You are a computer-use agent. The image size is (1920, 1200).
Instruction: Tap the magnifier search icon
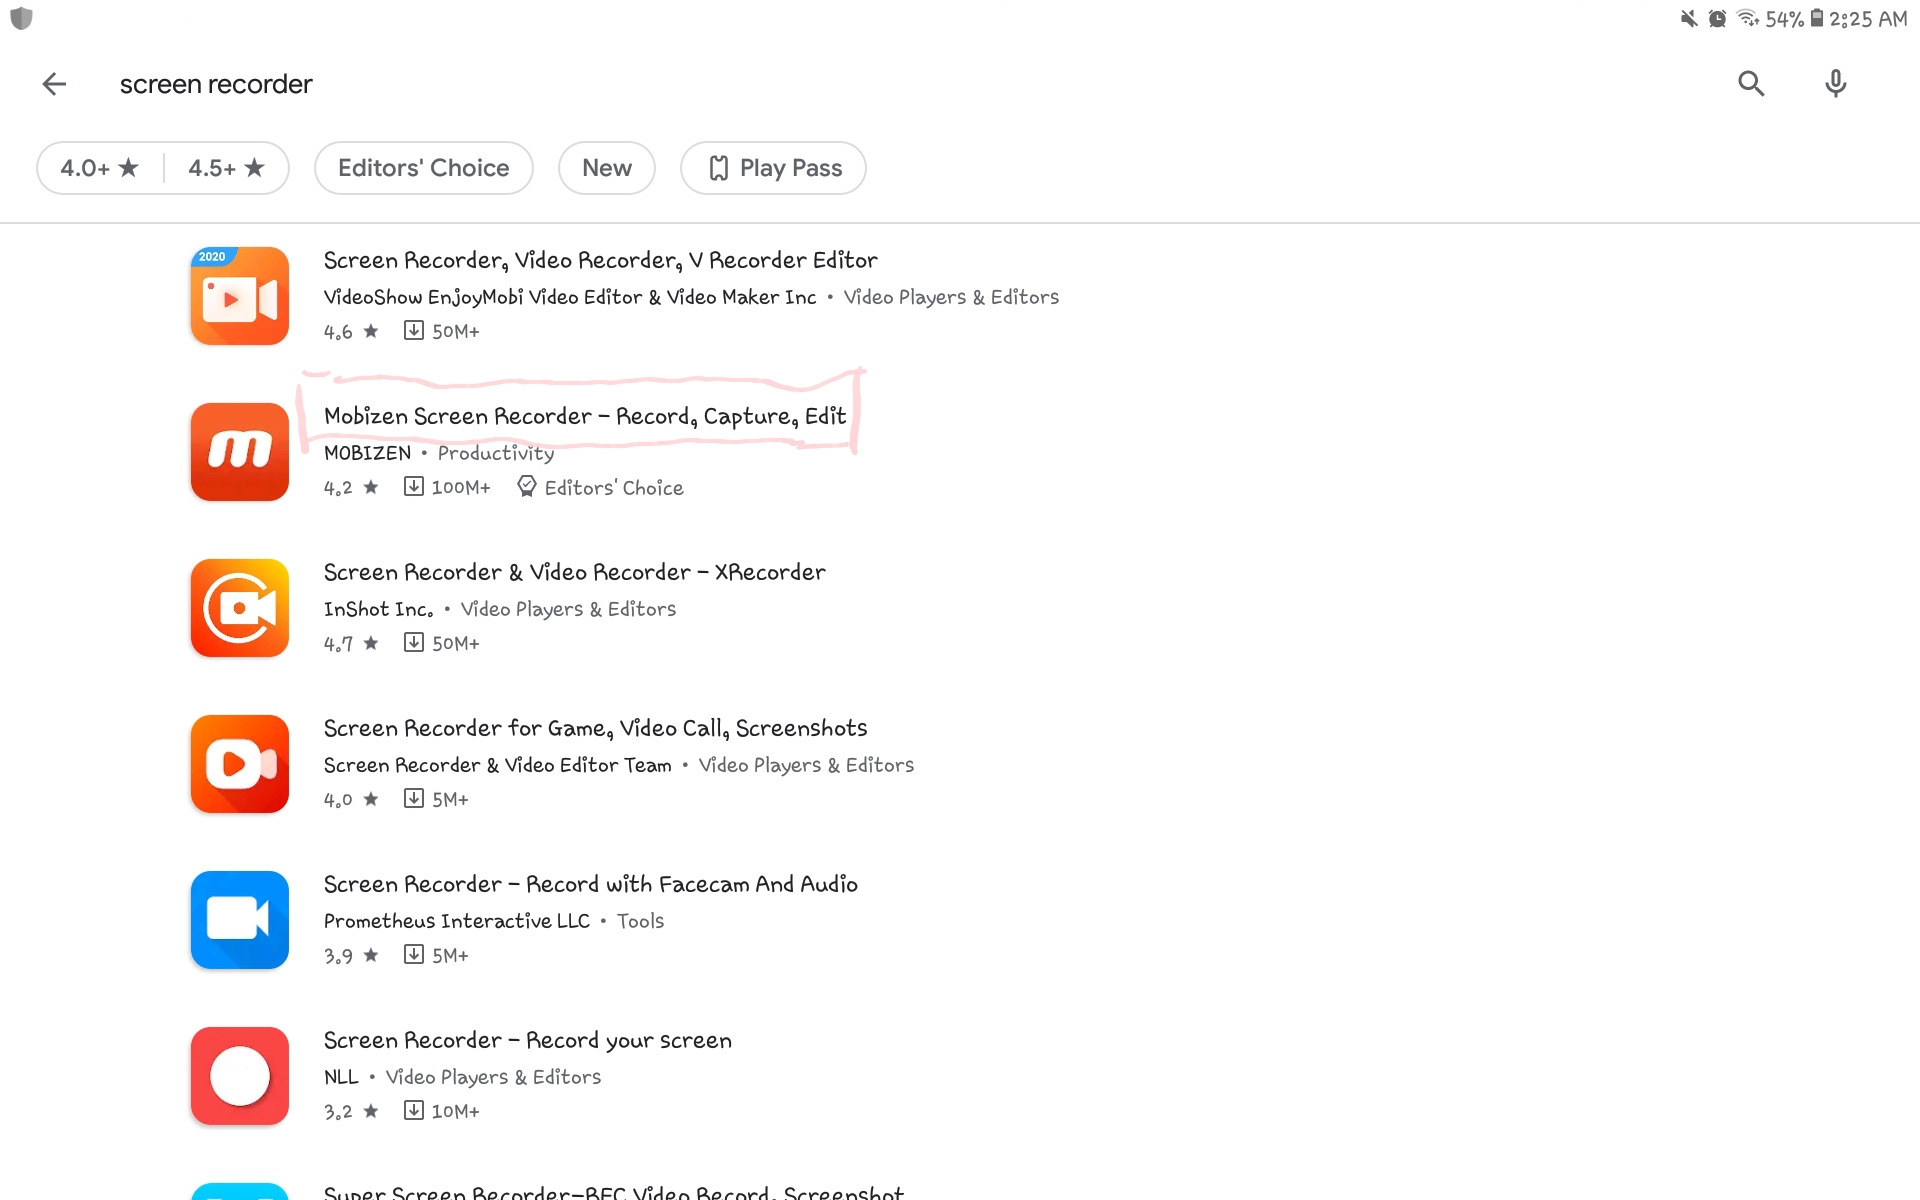pos(1751,84)
